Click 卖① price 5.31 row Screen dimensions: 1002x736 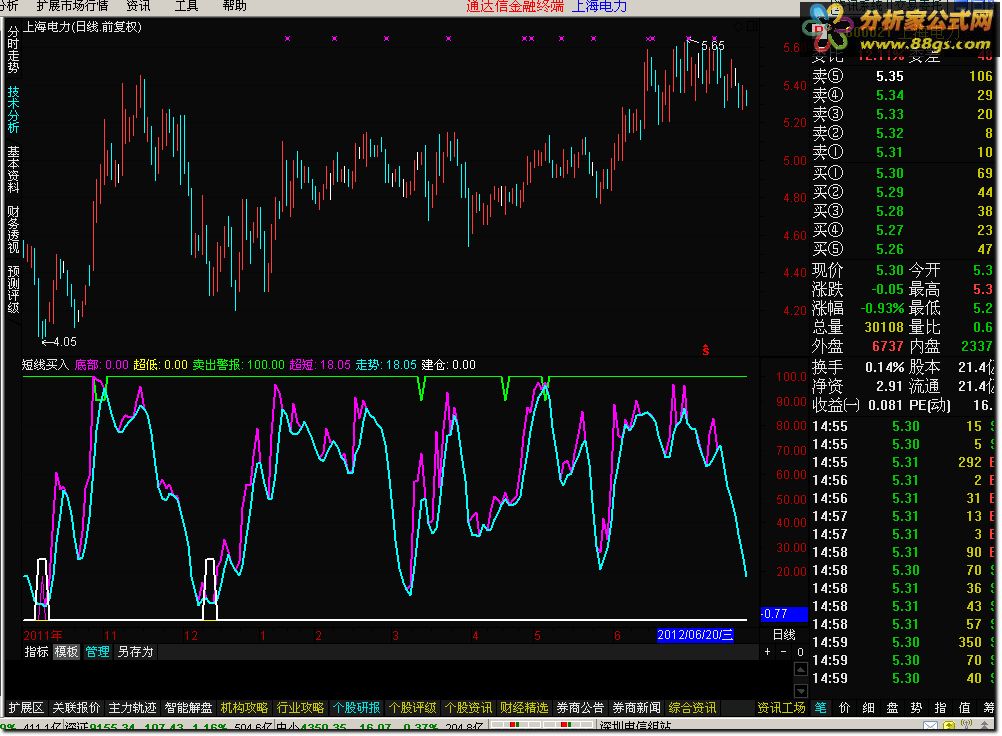(902, 152)
